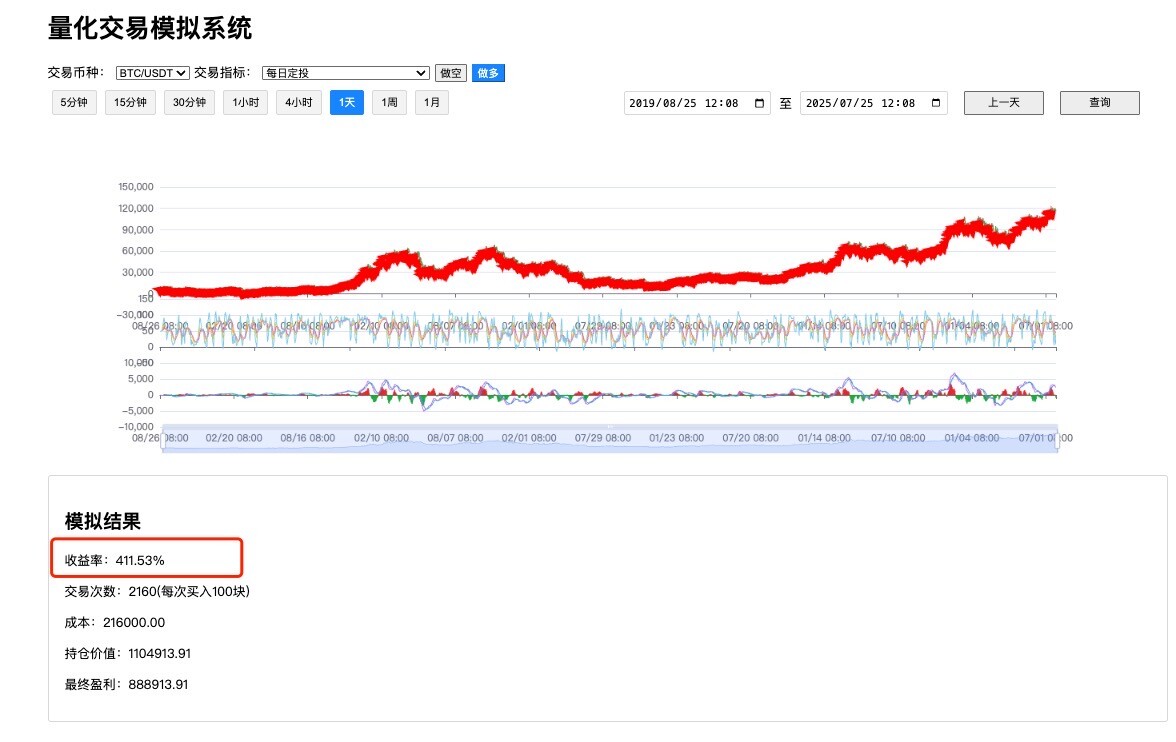This screenshot has width=1176, height=742.
Task: Expand the BTC/USDT trading pair dropdown
Action: click(153, 73)
